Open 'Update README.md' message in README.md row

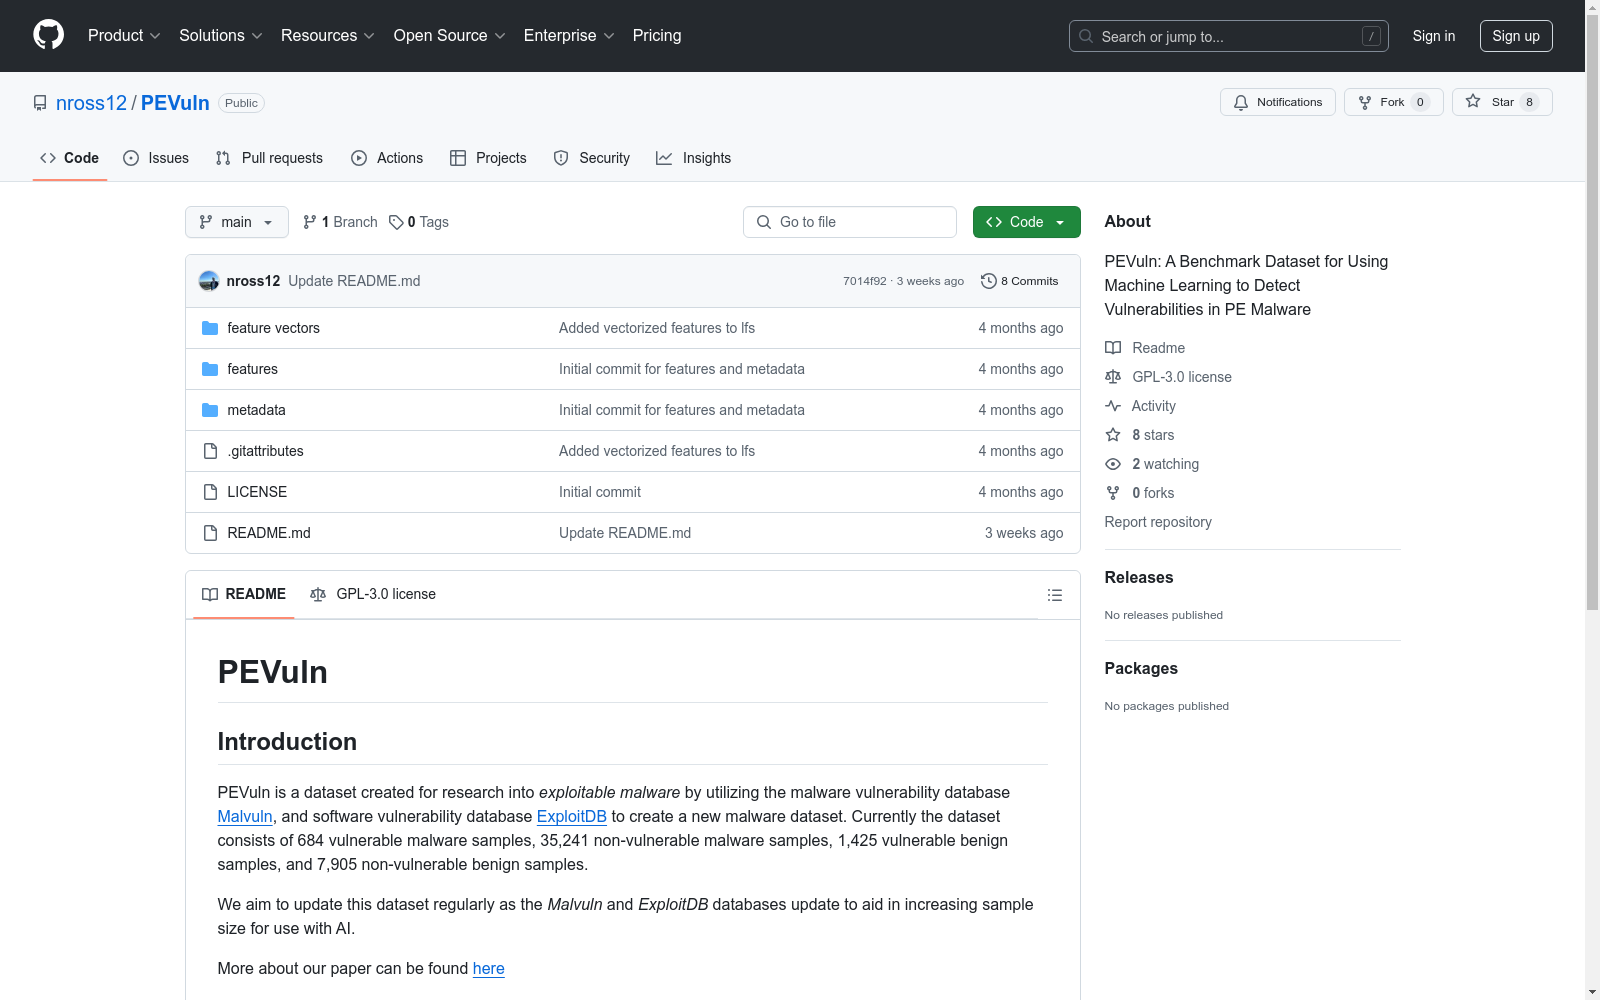coord(625,533)
